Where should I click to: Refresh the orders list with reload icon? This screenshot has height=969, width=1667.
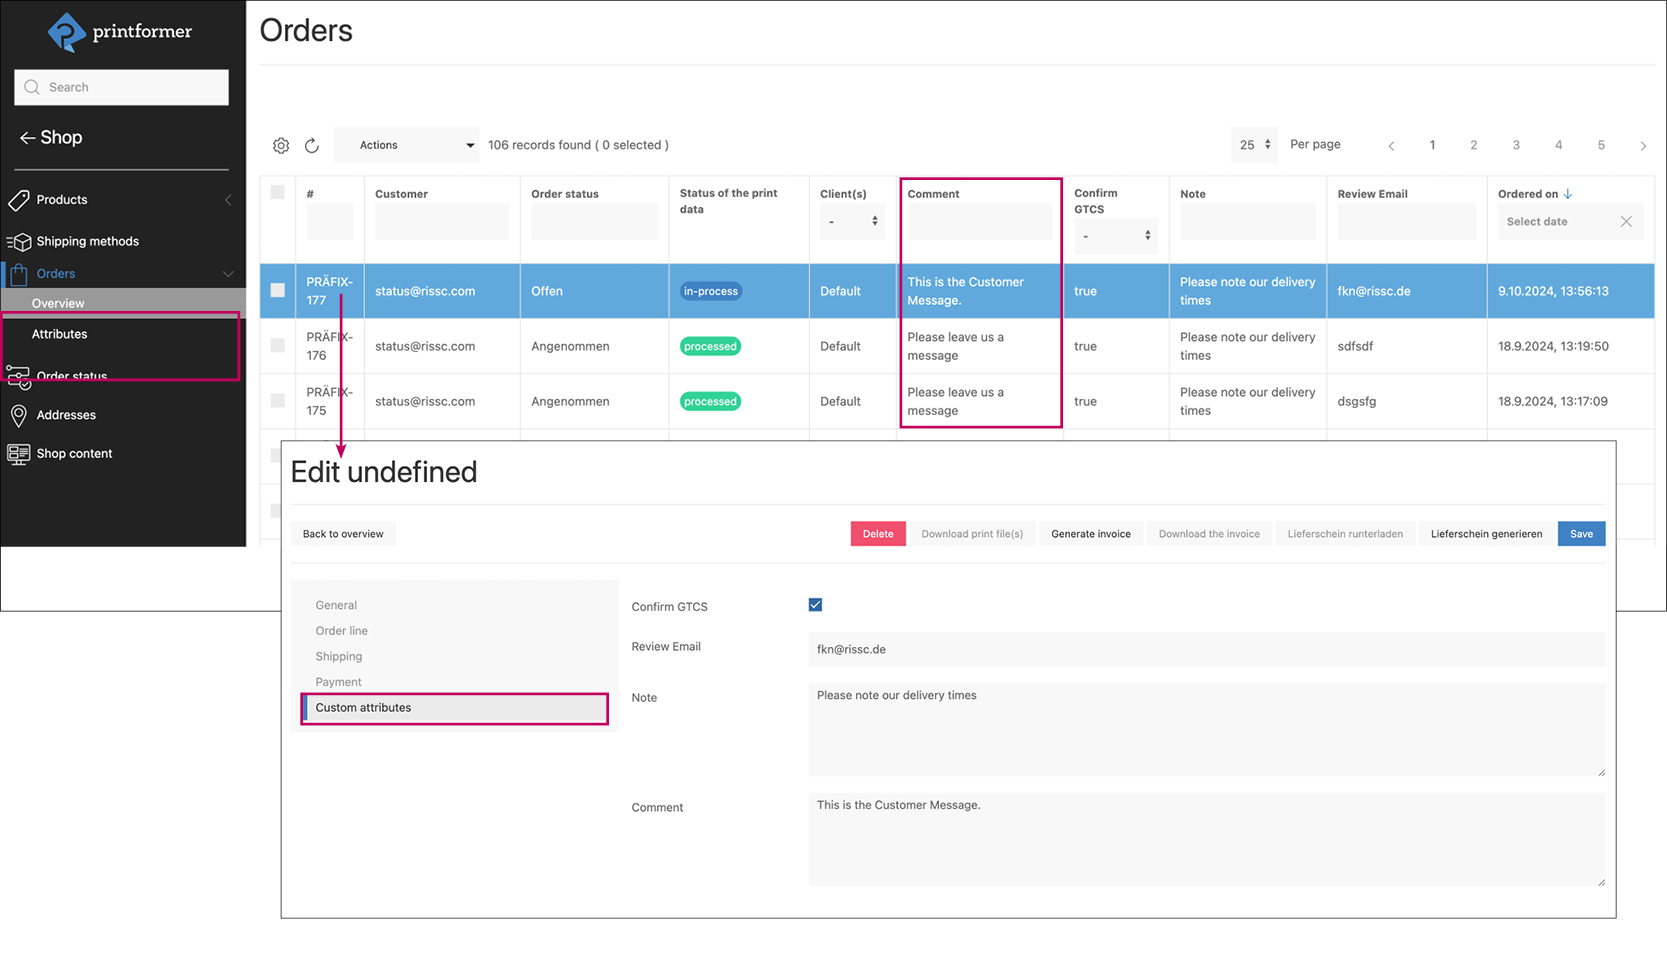pyautogui.click(x=312, y=146)
